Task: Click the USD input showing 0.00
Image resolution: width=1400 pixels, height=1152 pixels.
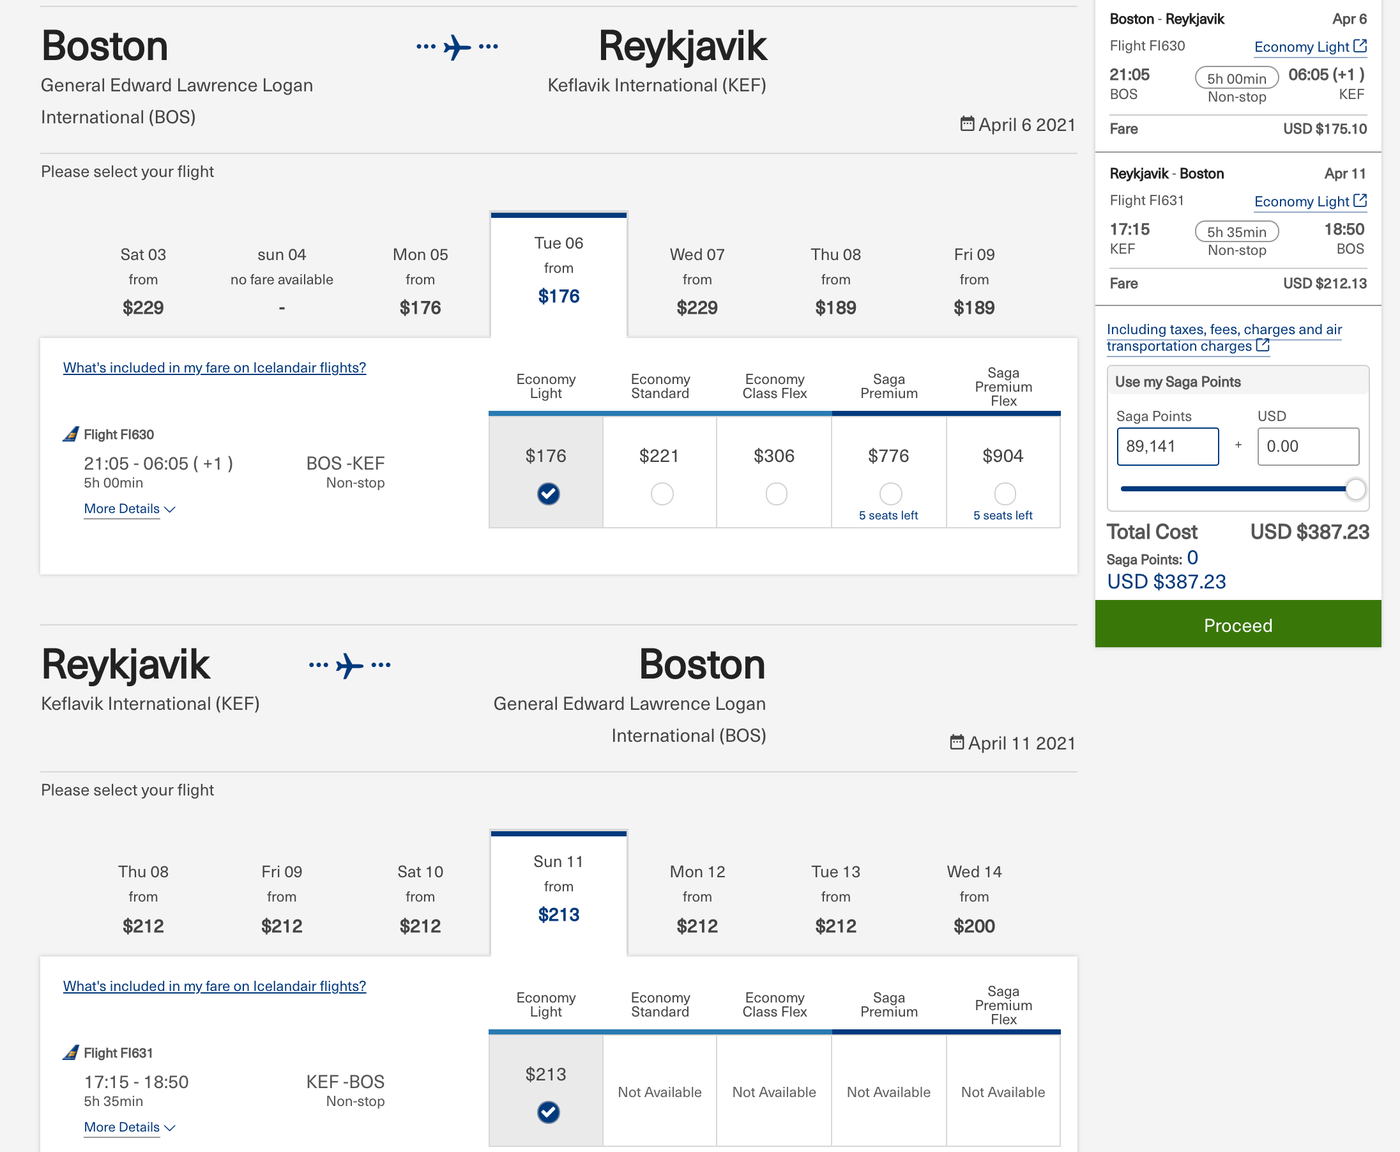Action: (x=1308, y=446)
